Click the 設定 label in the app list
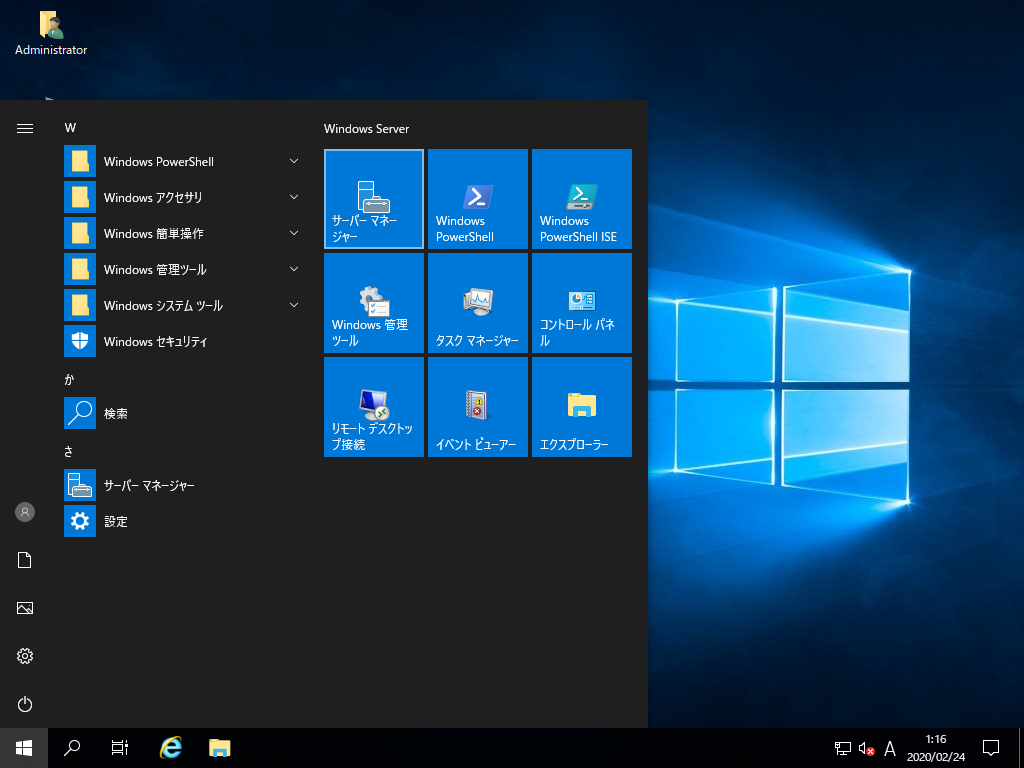The width and height of the screenshot is (1024, 768). tap(116, 521)
